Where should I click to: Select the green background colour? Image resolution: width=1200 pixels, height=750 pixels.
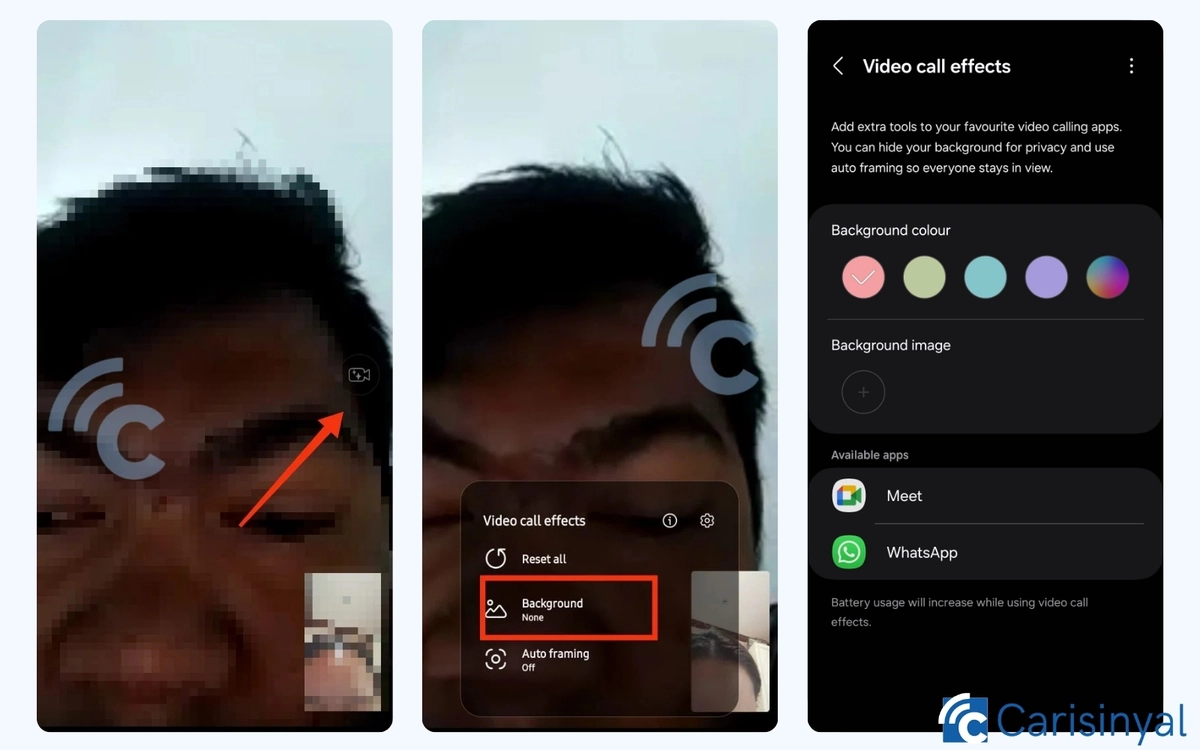[924, 277]
